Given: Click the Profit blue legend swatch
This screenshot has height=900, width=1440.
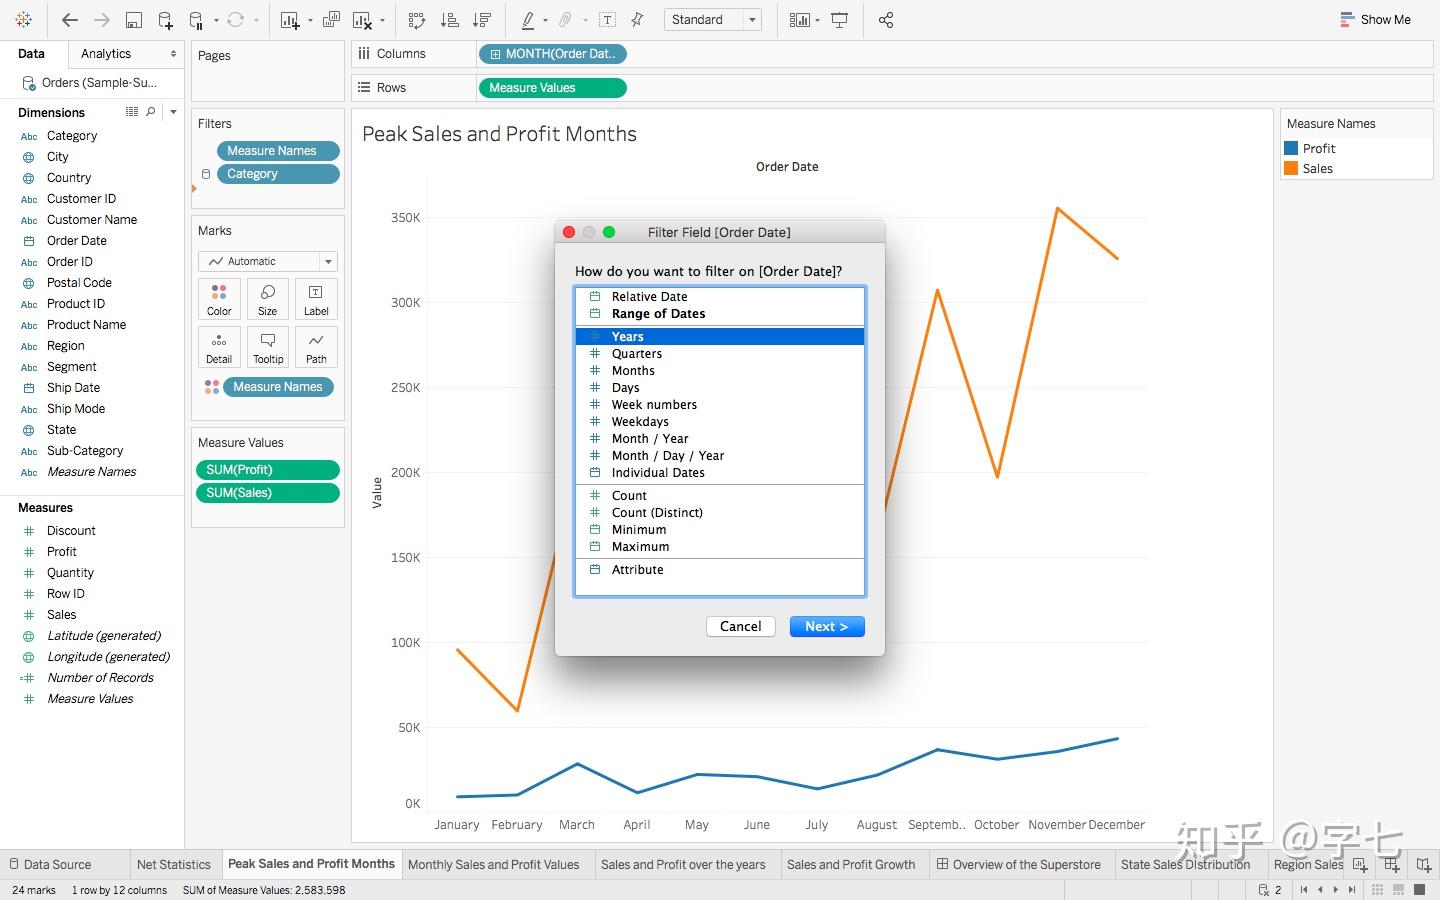Looking at the screenshot, I should [x=1291, y=148].
